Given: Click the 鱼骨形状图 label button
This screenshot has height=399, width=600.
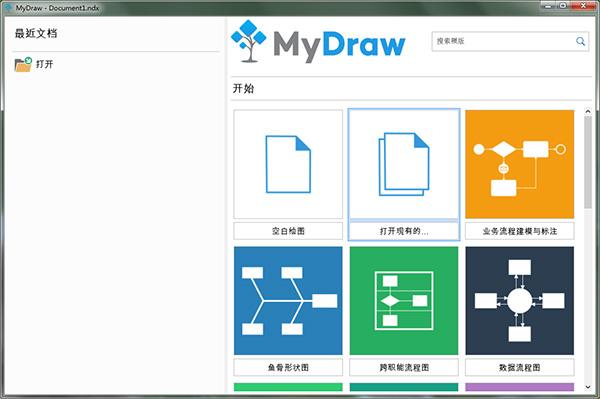Looking at the screenshot, I should [x=288, y=368].
